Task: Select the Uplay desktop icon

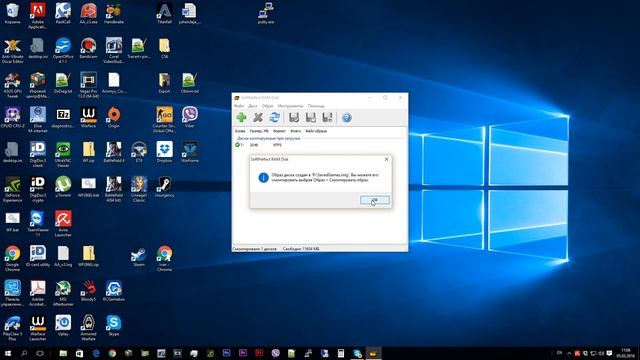Action: coord(63,326)
